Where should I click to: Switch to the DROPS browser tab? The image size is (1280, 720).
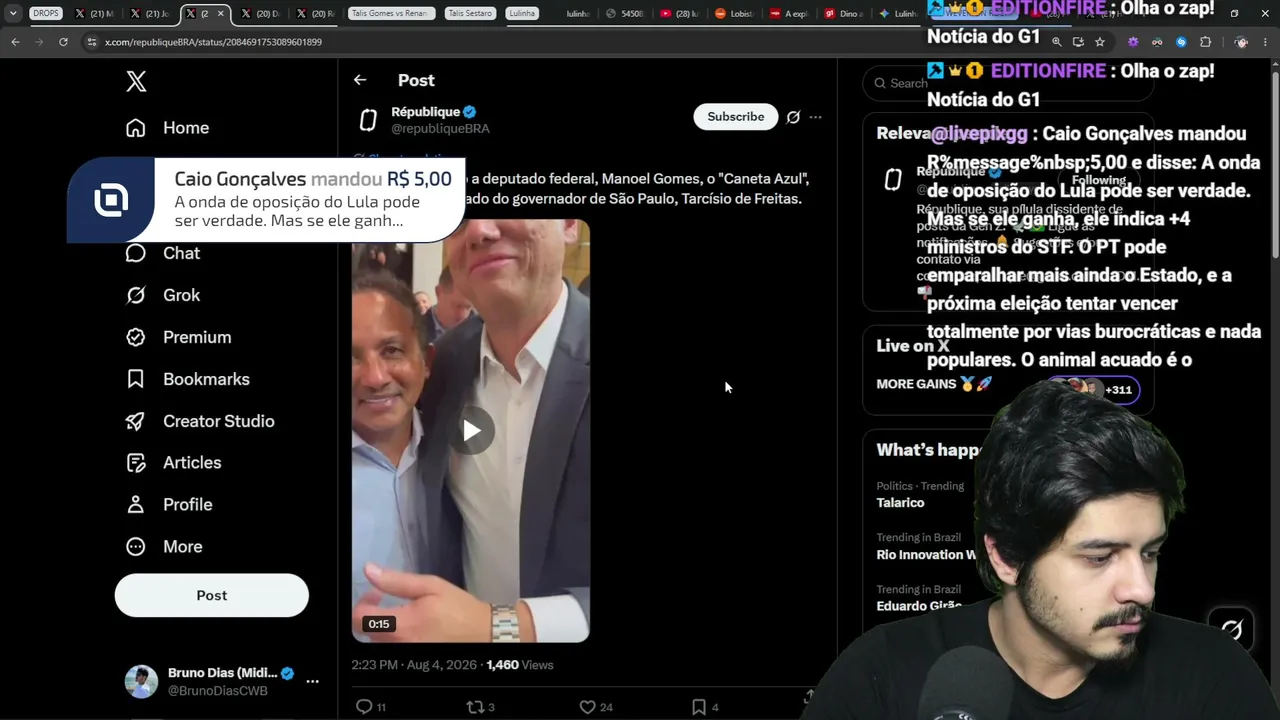click(x=46, y=14)
